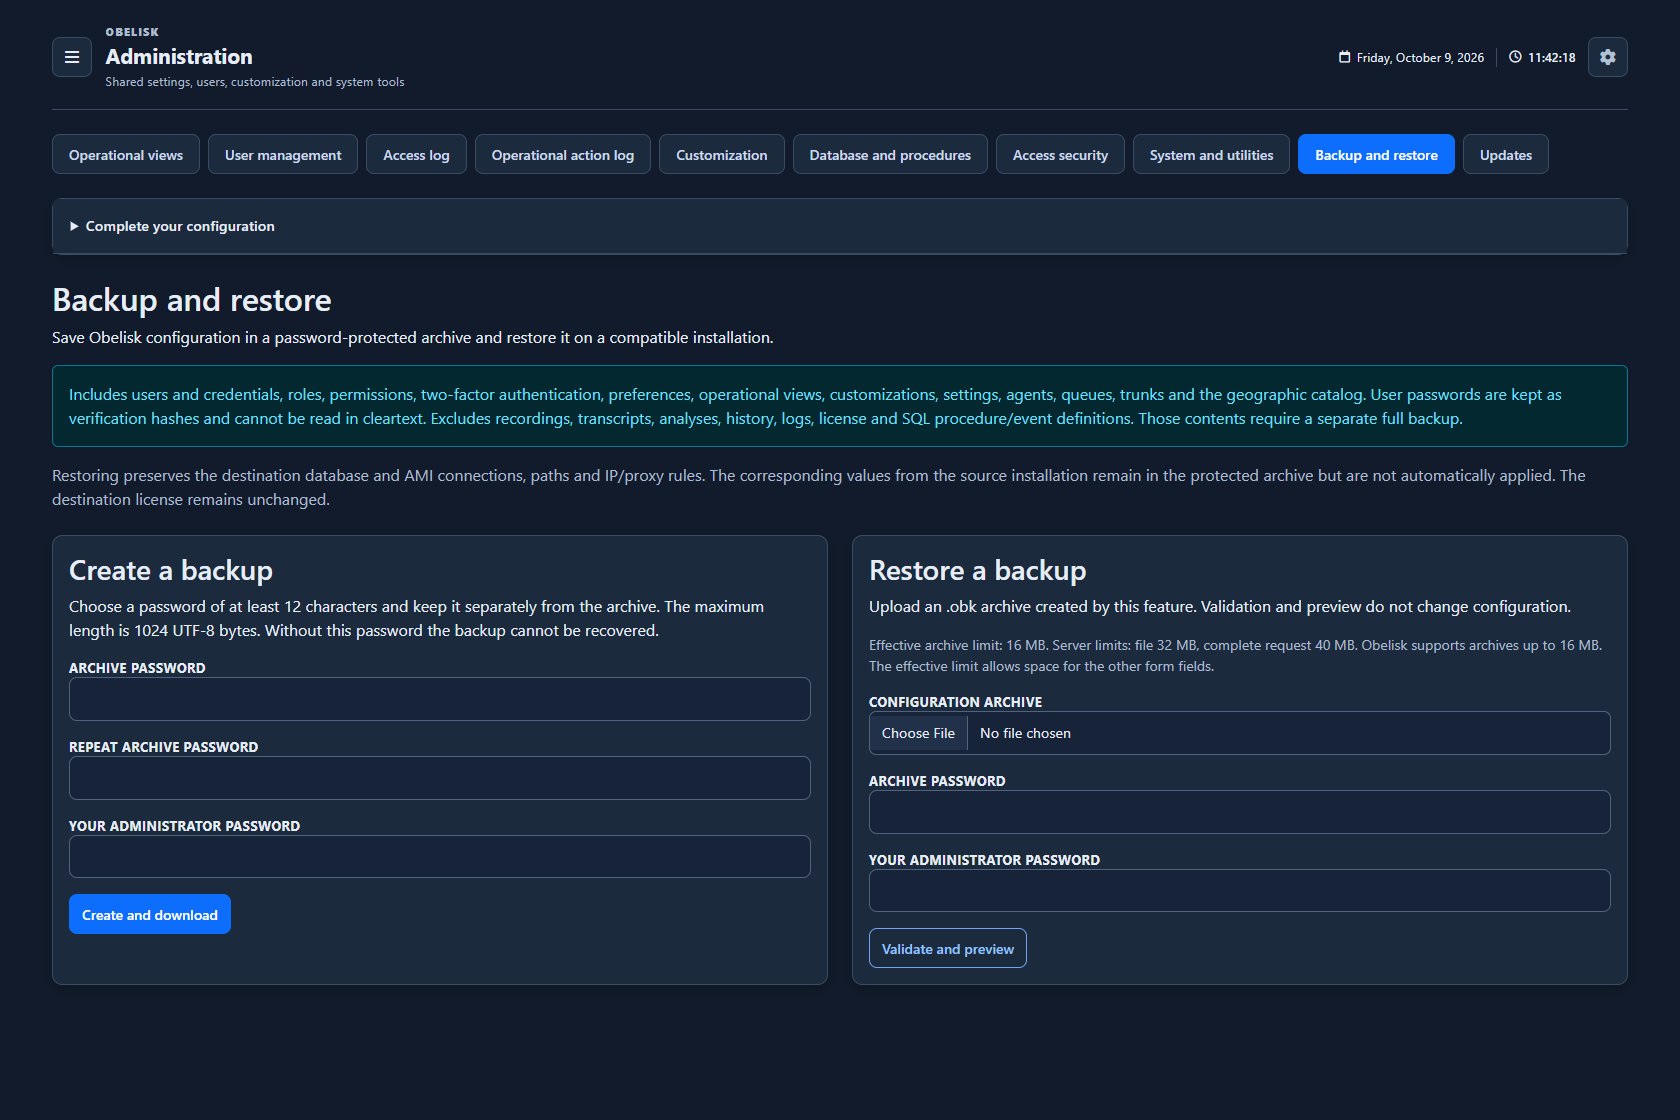Focus Archive password field in Restore a backup
Viewport: 1680px width, 1120px height.
tap(1240, 812)
